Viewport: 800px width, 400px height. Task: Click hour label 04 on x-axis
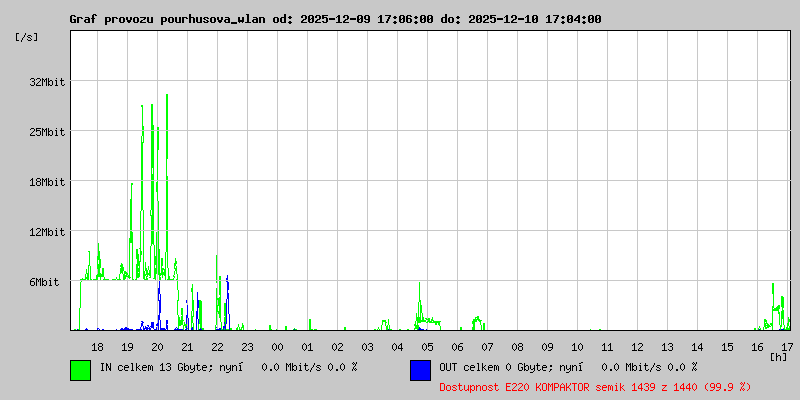click(397, 347)
